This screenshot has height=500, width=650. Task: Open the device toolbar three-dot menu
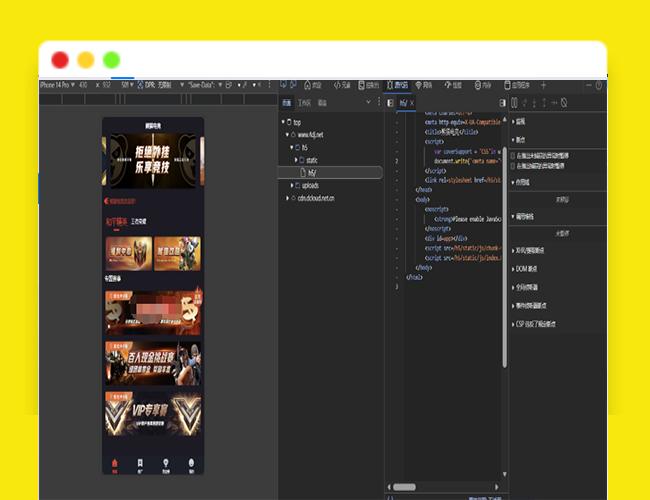(x=269, y=85)
